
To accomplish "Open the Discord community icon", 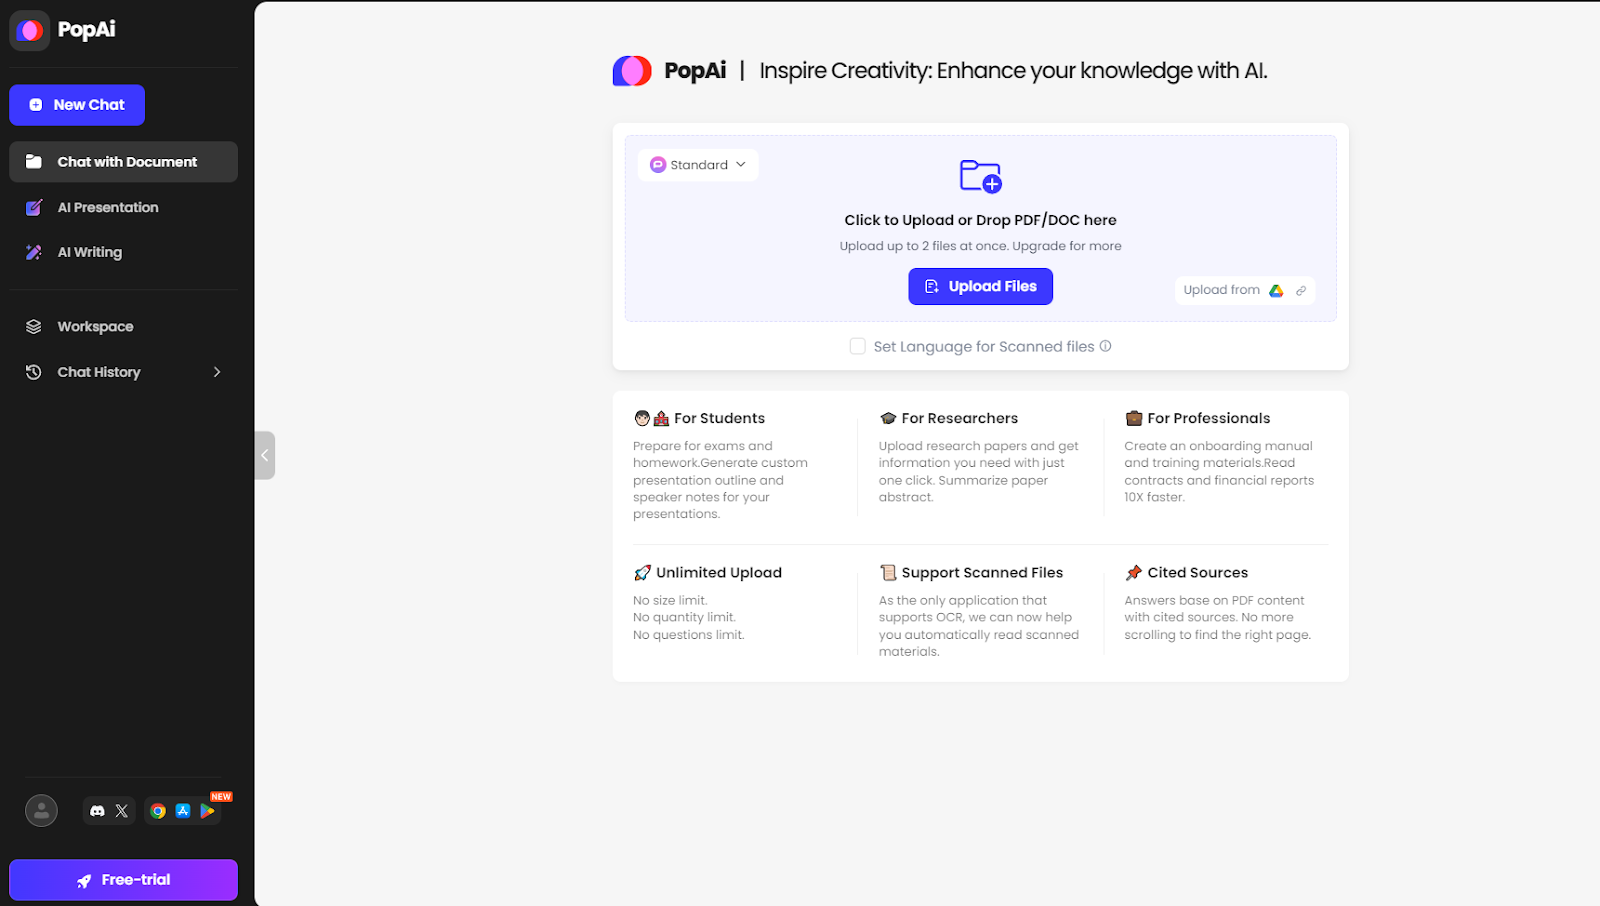I will click(97, 811).
